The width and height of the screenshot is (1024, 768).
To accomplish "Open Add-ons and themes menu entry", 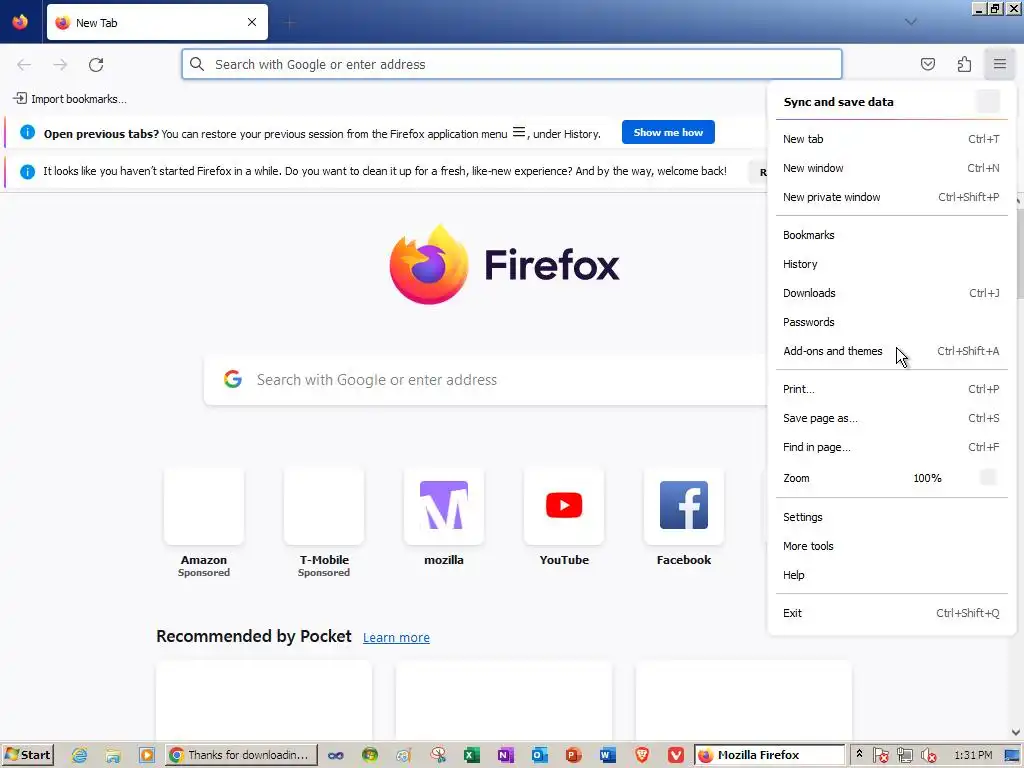I will pyautogui.click(x=891, y=351).
